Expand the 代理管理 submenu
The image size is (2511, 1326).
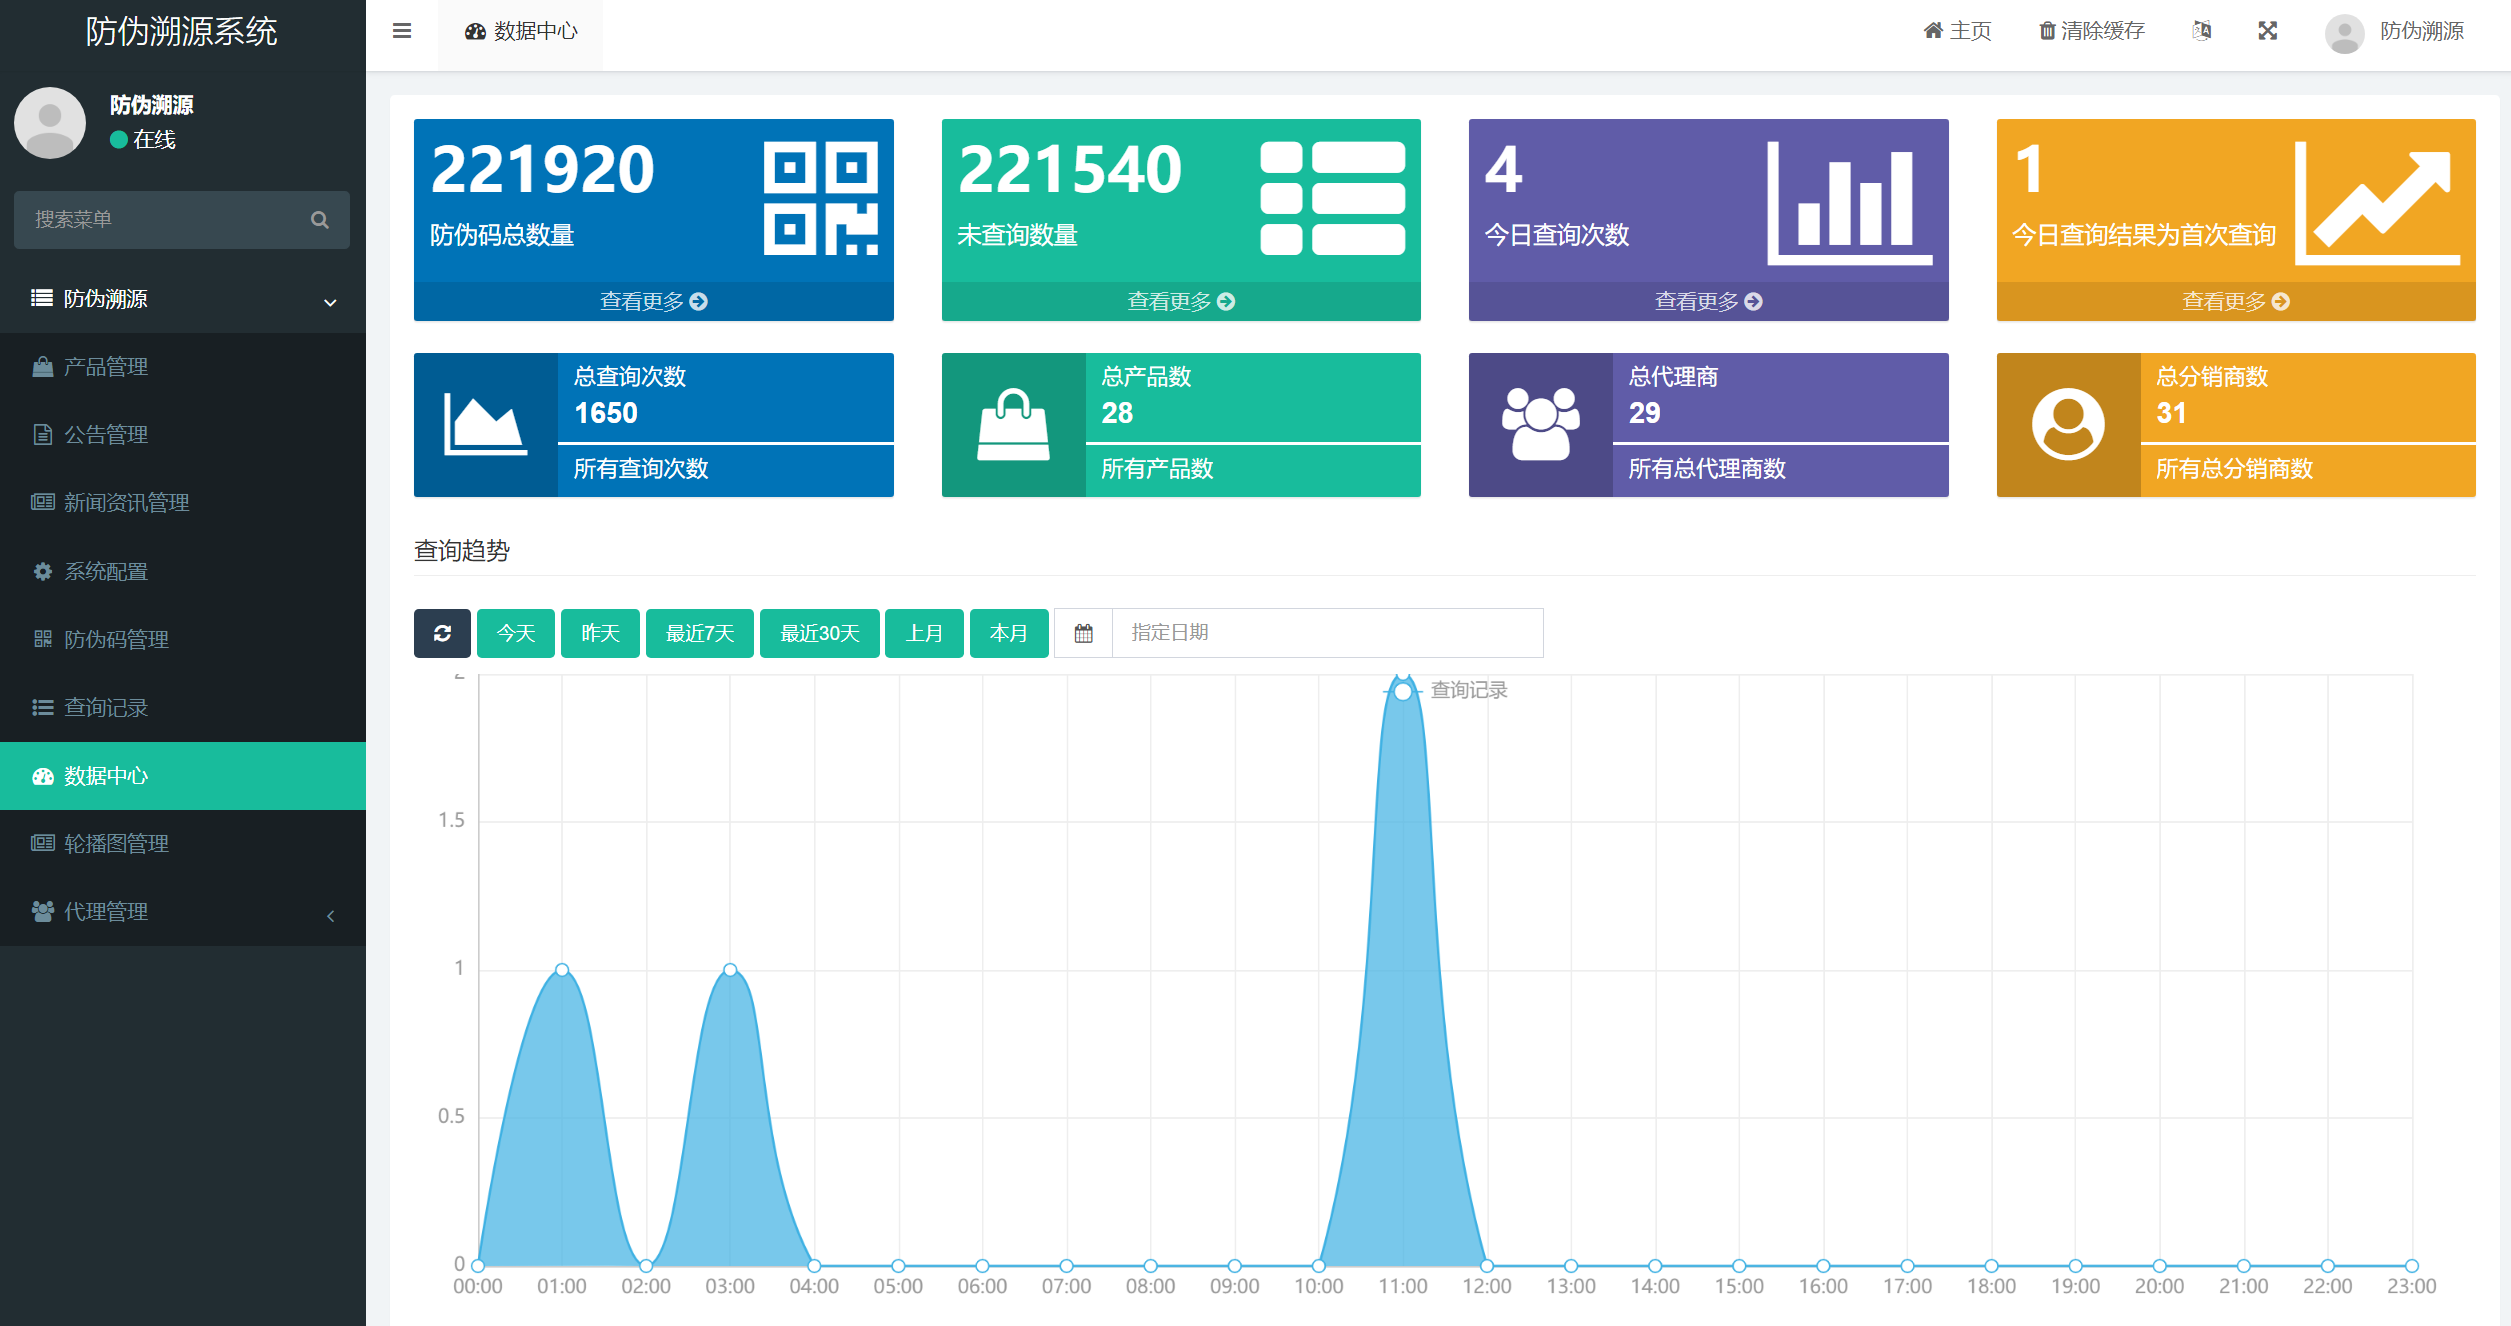[183, 911]
